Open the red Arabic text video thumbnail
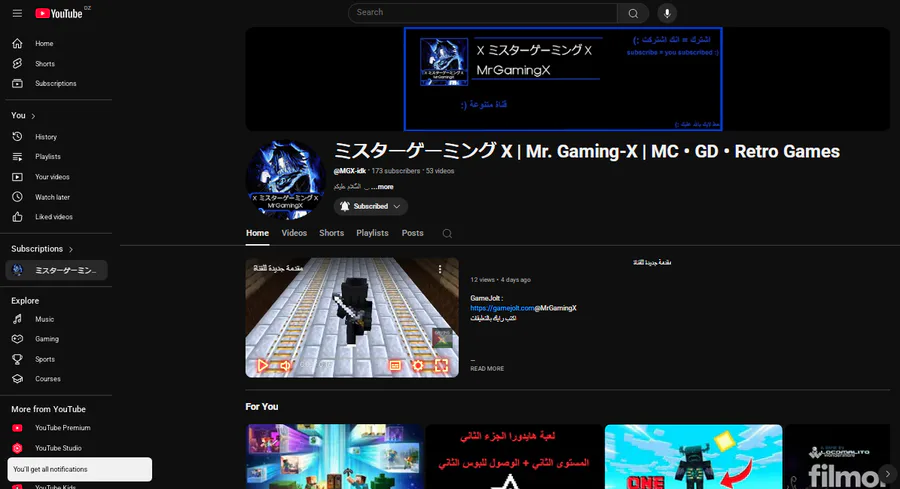This screenshot has width=900, height=489. 514,457
